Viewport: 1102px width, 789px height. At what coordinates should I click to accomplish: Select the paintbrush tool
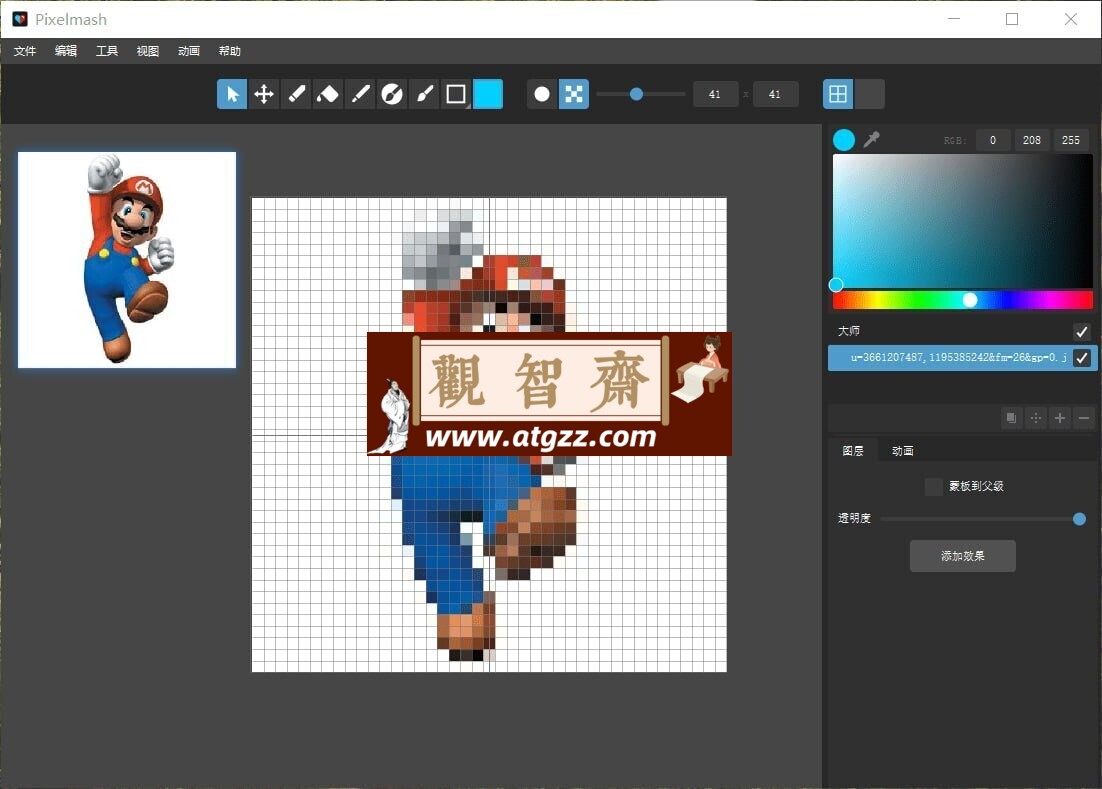424,94
